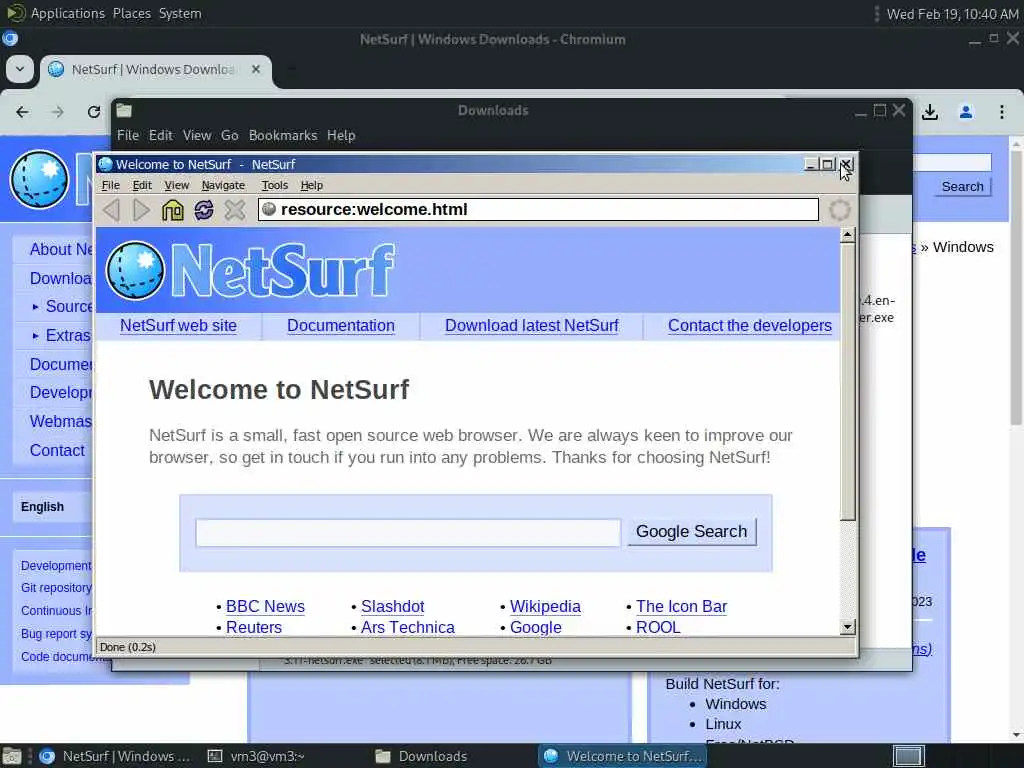The image size is (1024, 768).
Task: Click the Google search text box
Action: [408, 532]
